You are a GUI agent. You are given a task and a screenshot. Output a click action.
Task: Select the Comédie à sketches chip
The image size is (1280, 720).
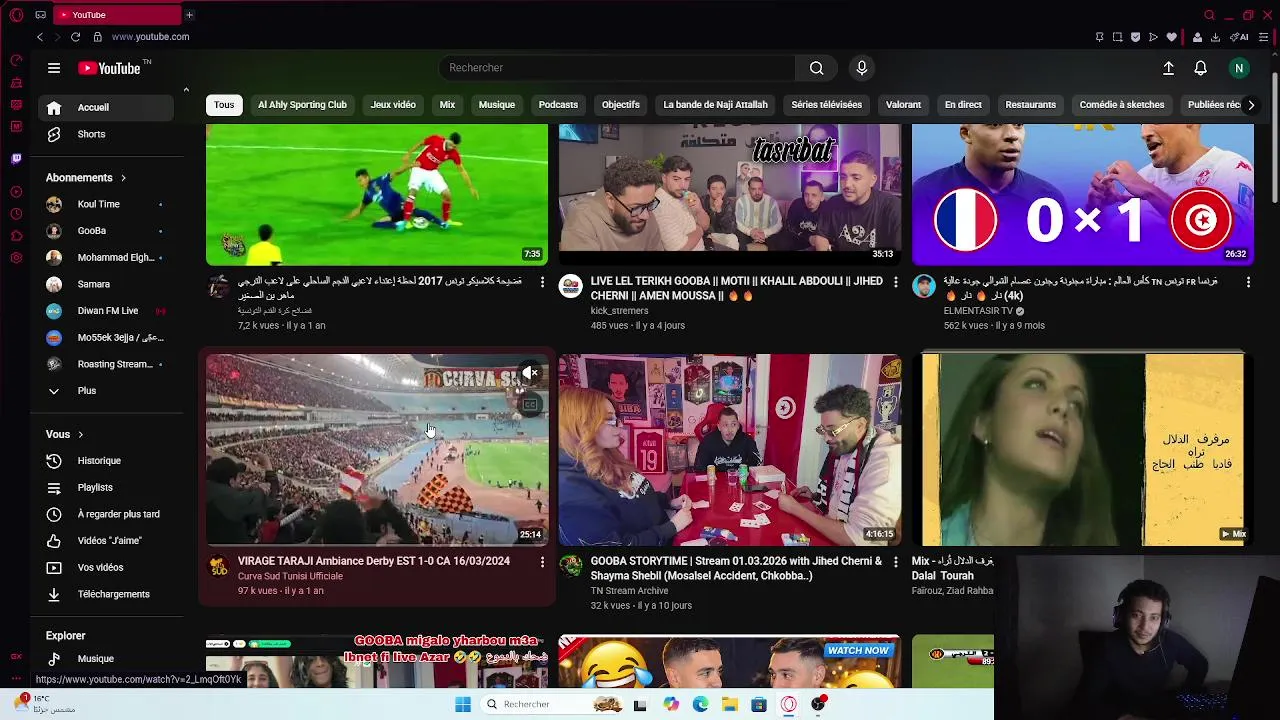[x=1122, y=105]
